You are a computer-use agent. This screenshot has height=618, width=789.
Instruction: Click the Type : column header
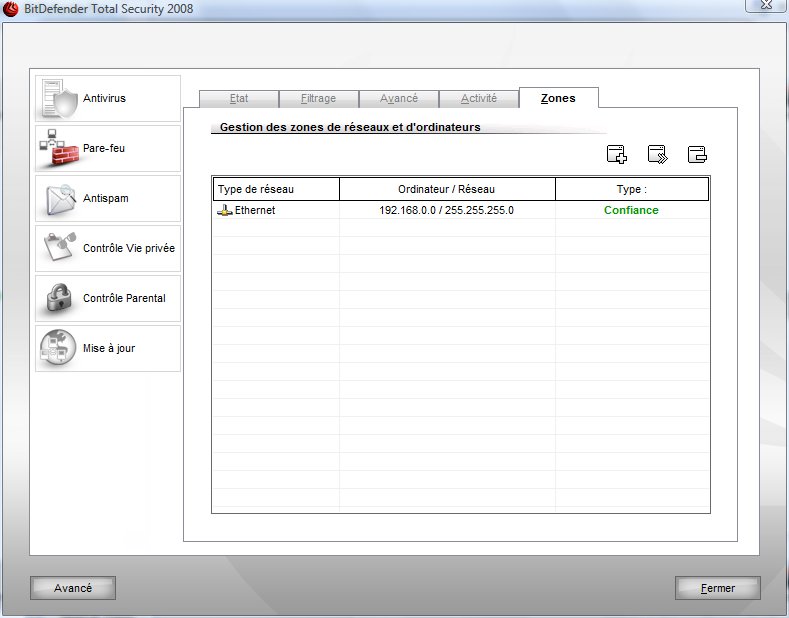(632, 189)
